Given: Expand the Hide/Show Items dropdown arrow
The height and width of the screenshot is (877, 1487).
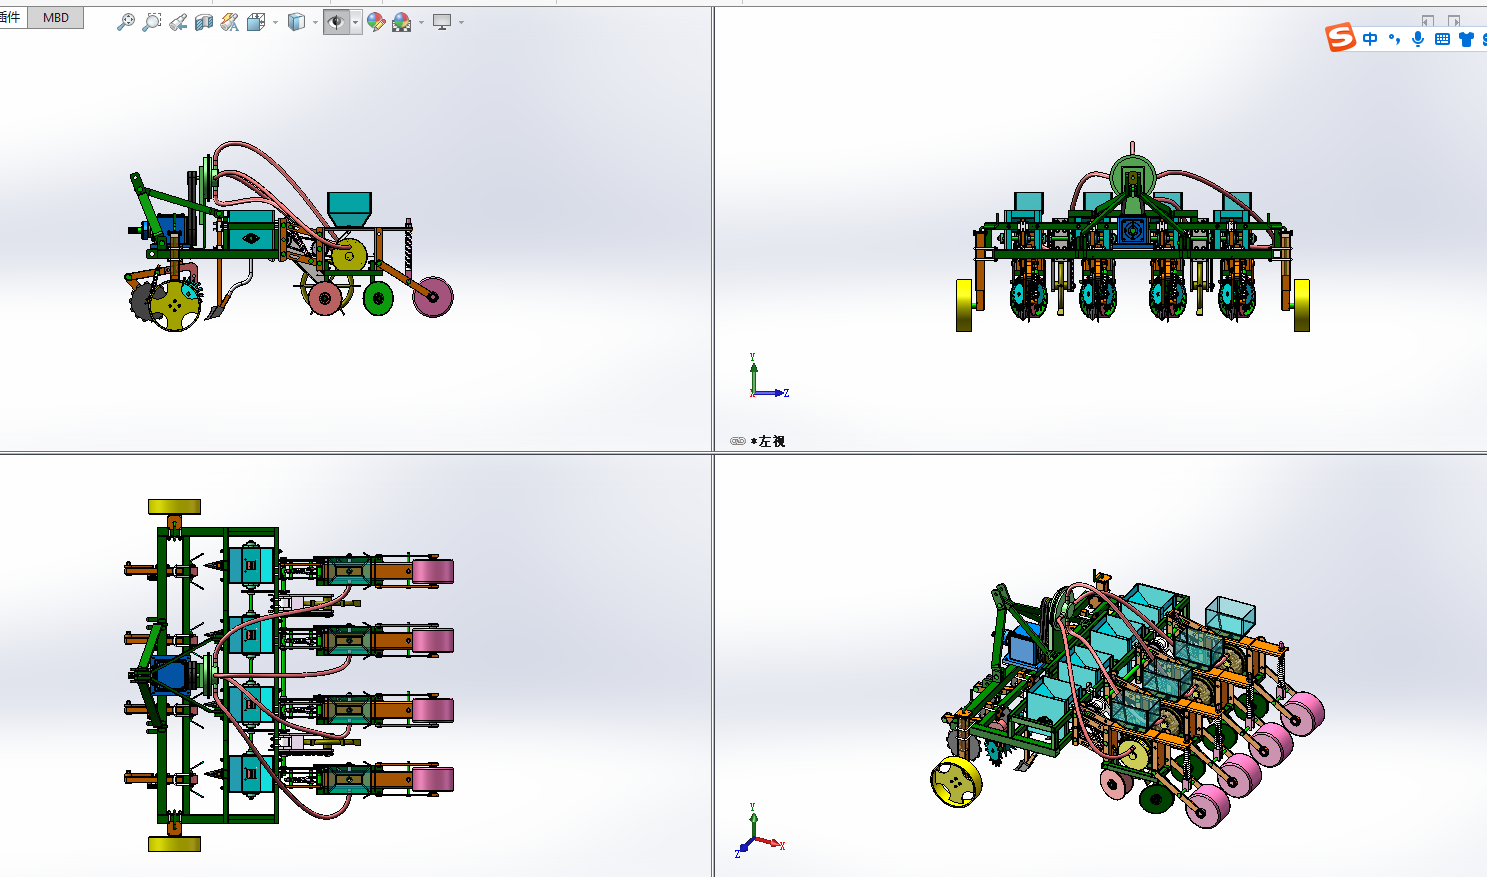Looking at the screenshot, I should tap(355, 22).
